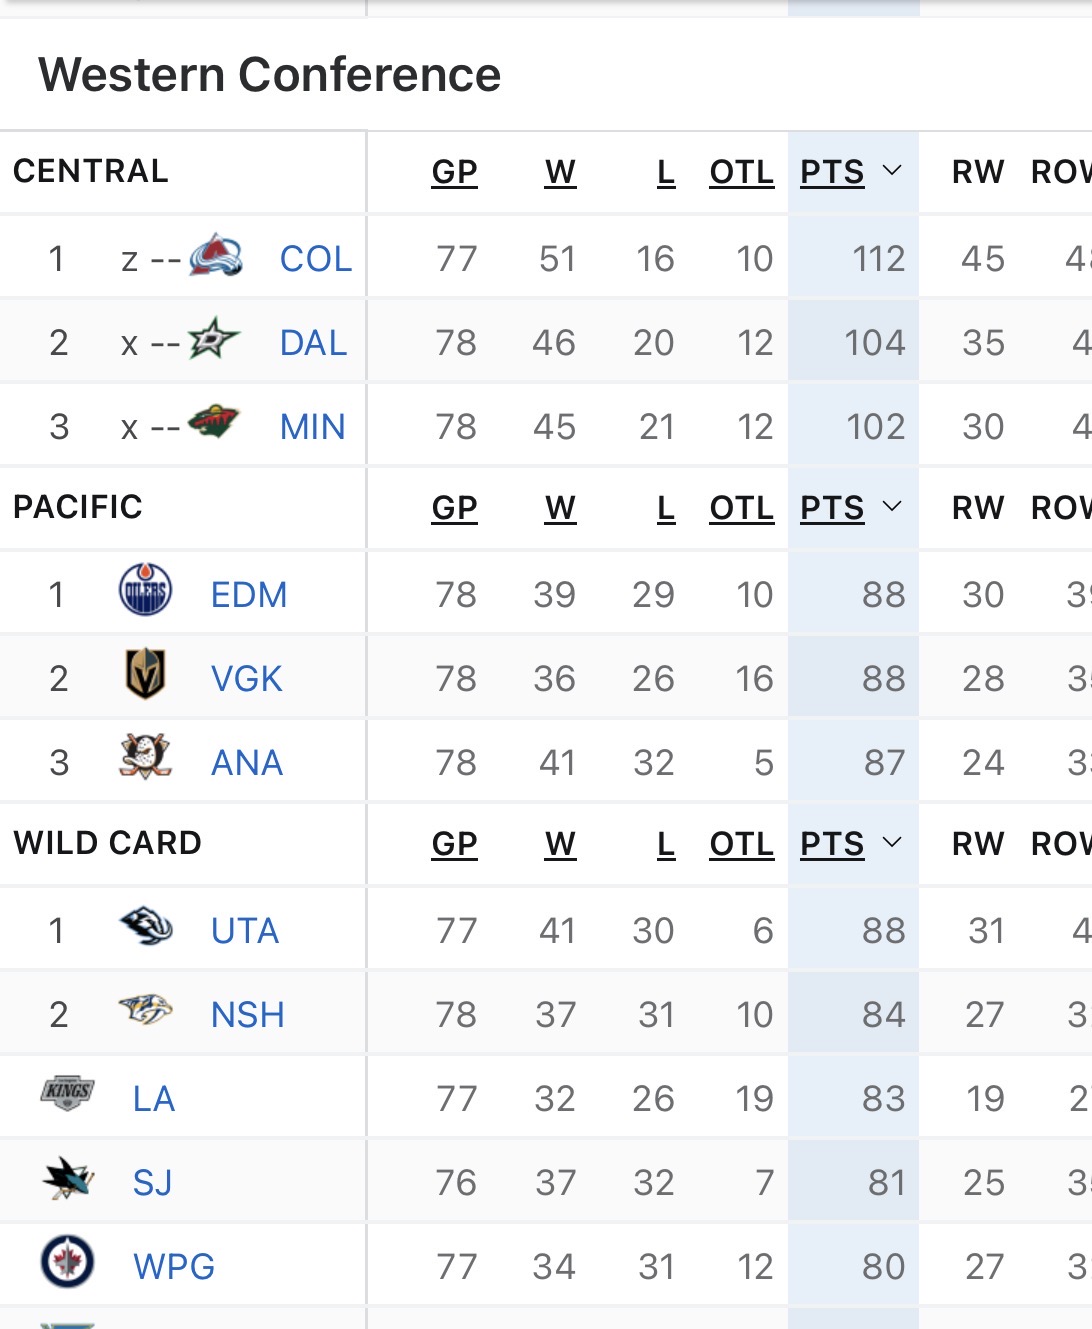The height and width of the screenshot is (1329, 1092).
Task: Toggle PTS sort arrow in Wild Card table
Action: (x=893, y=843)
